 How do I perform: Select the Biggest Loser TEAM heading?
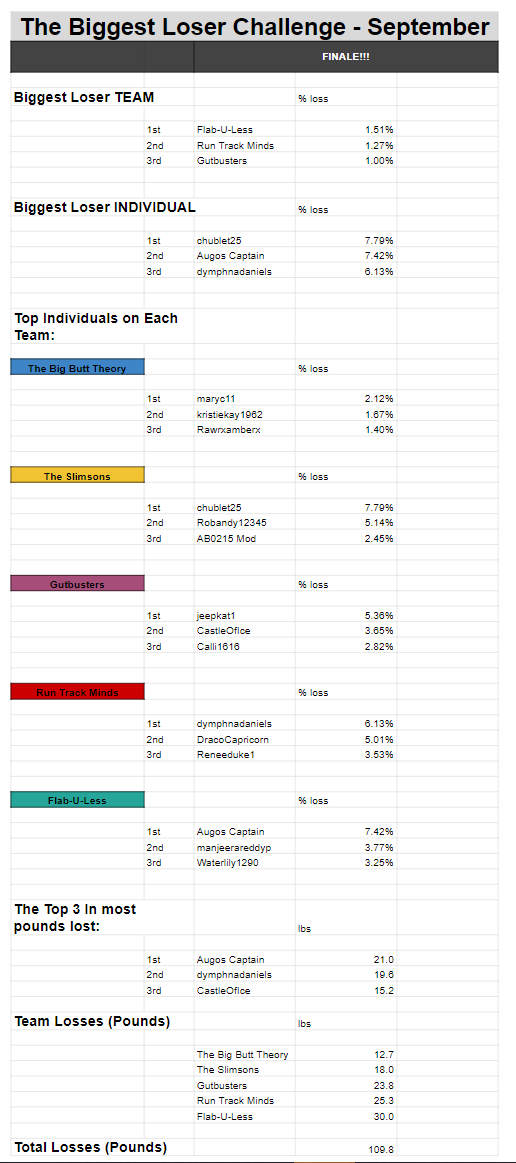(x=84, y=97)
